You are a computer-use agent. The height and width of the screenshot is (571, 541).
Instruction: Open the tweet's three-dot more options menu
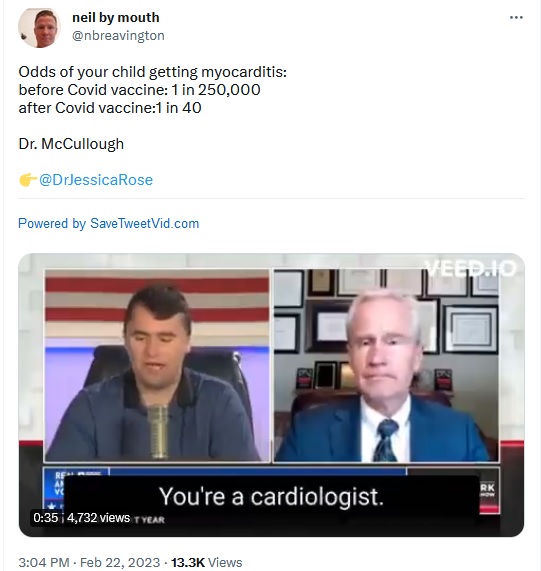(516, 17)
